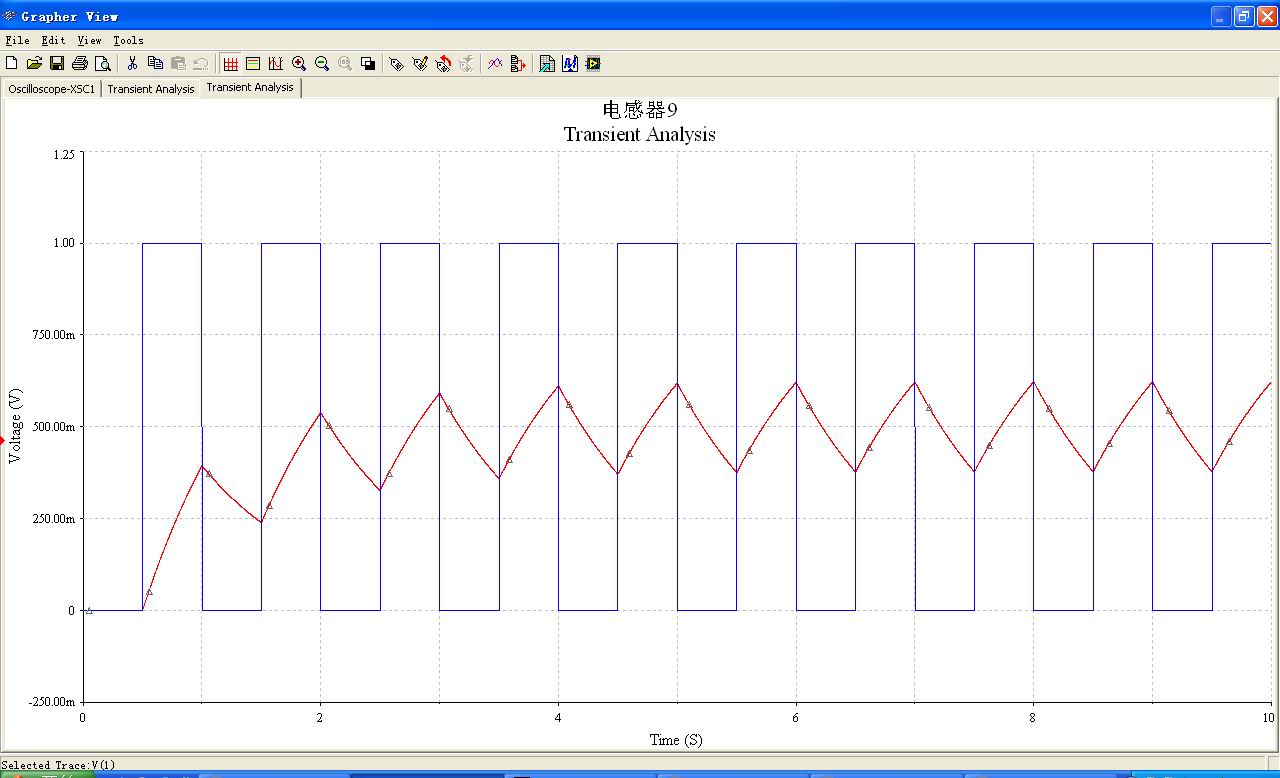This screenshot has height=778, width=1280.
Task: Switch to the first Transient Analysis tab
Action: click(151, 88)
